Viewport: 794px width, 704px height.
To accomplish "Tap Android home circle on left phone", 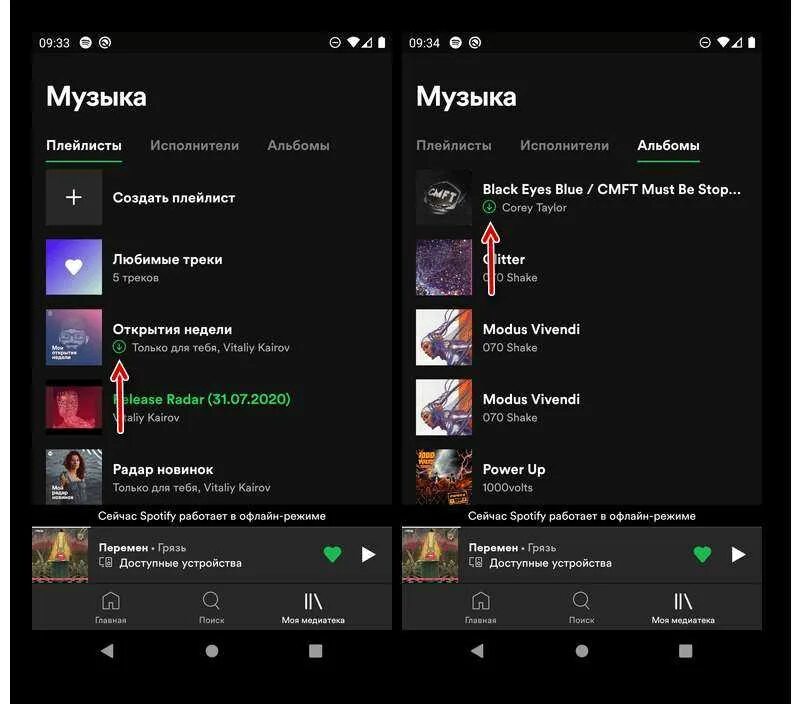I will pyautogui.click(x=212, y=651).
